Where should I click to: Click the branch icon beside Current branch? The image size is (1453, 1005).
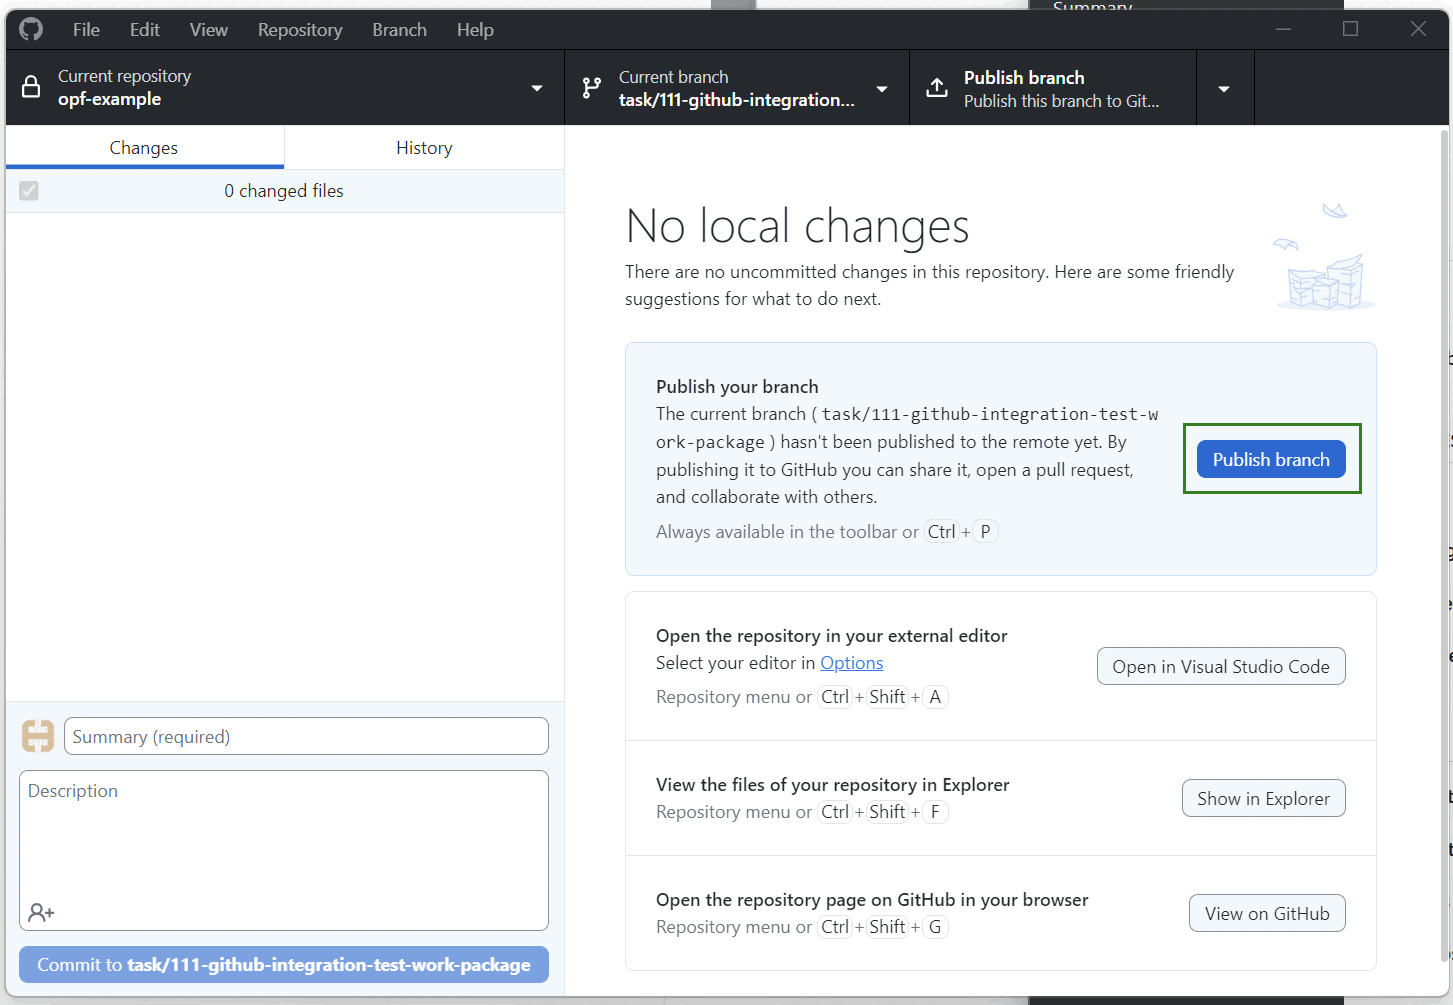click(588, 87)
